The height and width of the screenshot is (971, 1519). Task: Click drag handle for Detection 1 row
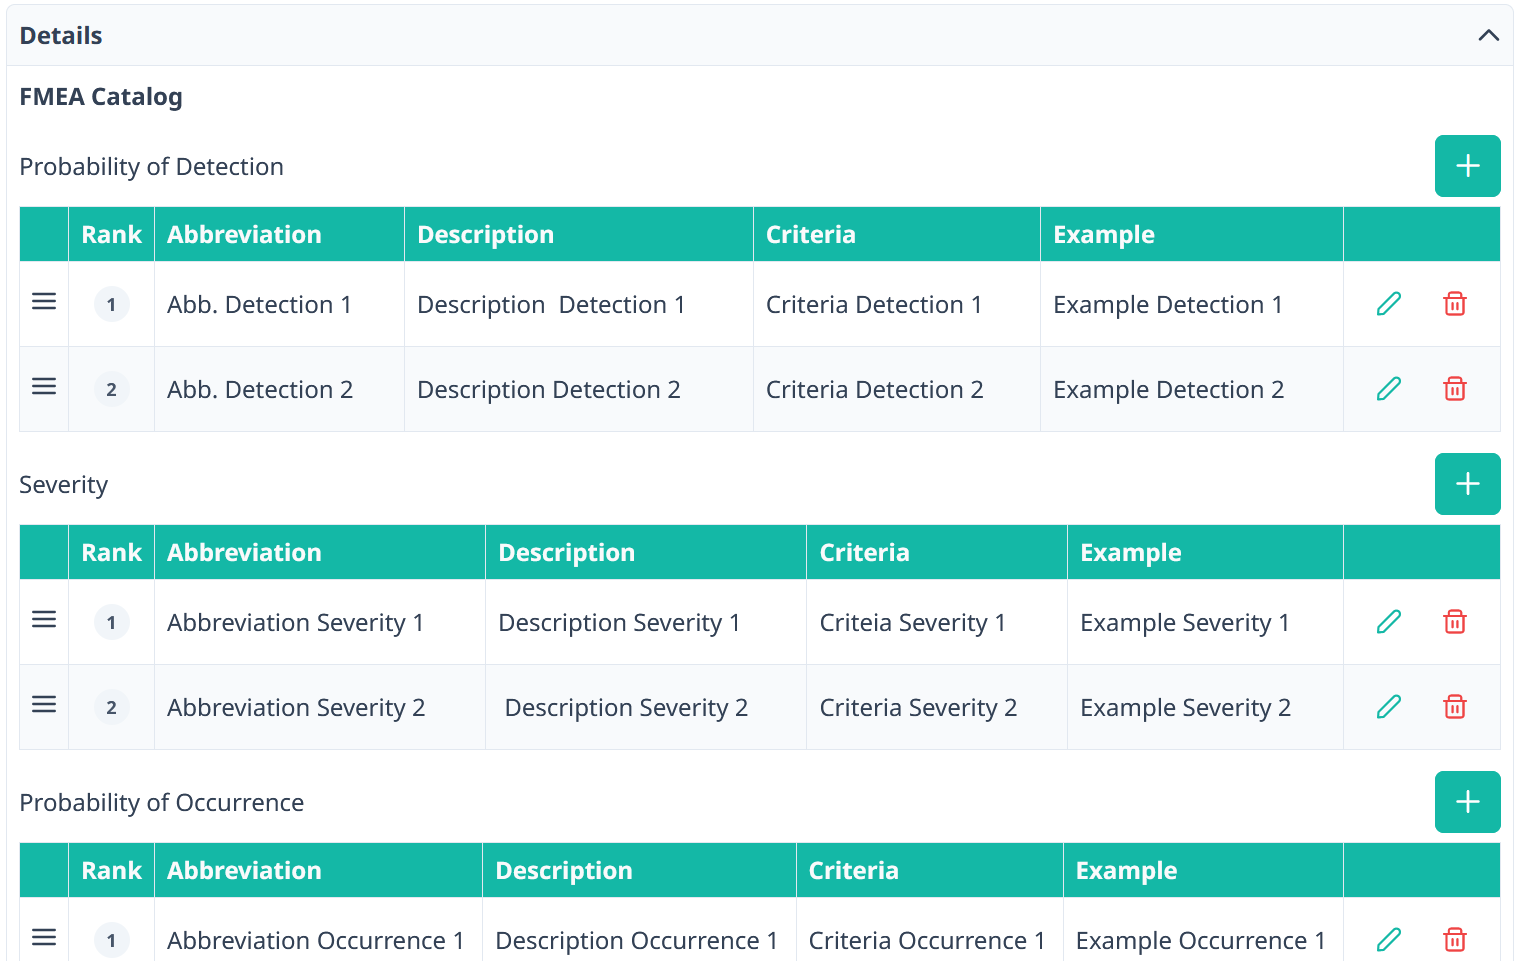44,302
